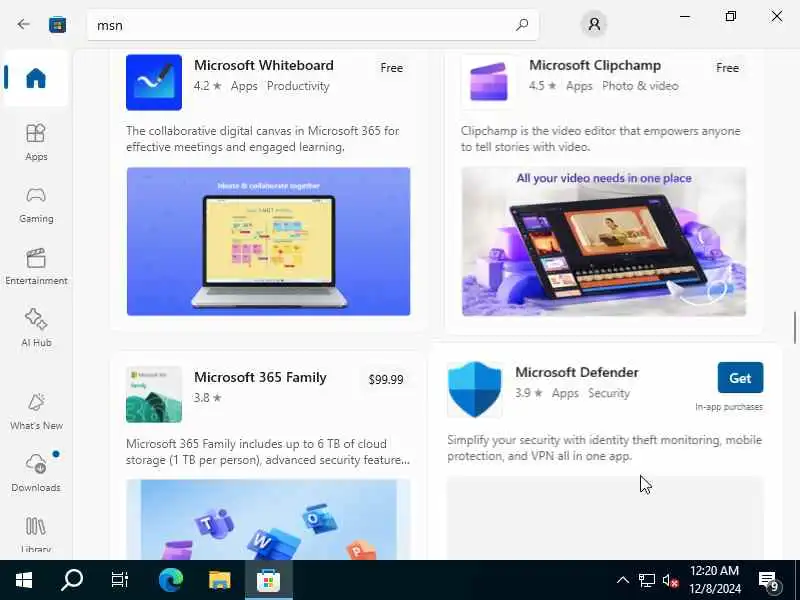Open Microsoft Clipchamp title link
Viewport: 800px width, 600px height.
pos(595,65)
